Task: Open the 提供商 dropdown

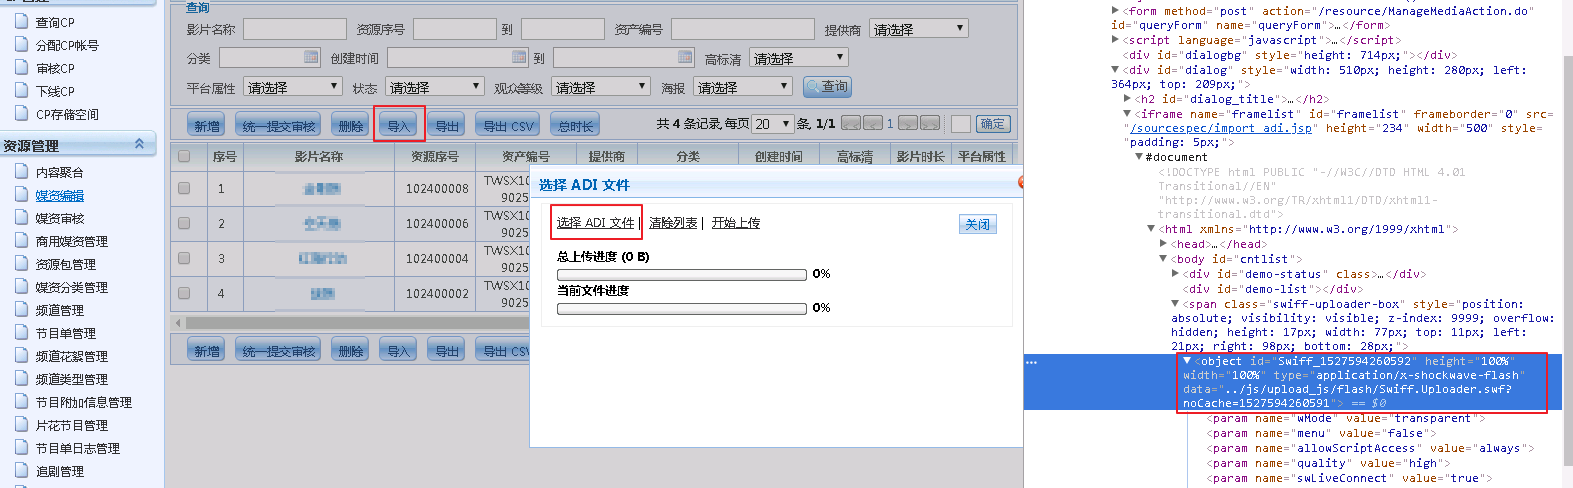Action: [x=918, y=29]
